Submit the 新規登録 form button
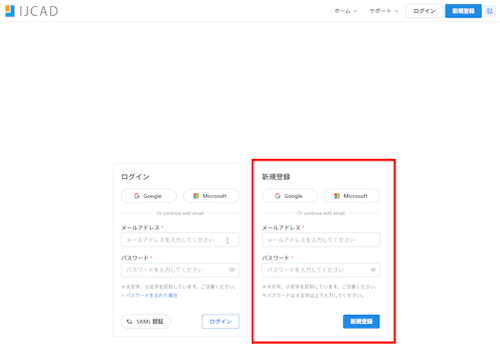Viewport: 500px width, 363px height. [361, 322]
